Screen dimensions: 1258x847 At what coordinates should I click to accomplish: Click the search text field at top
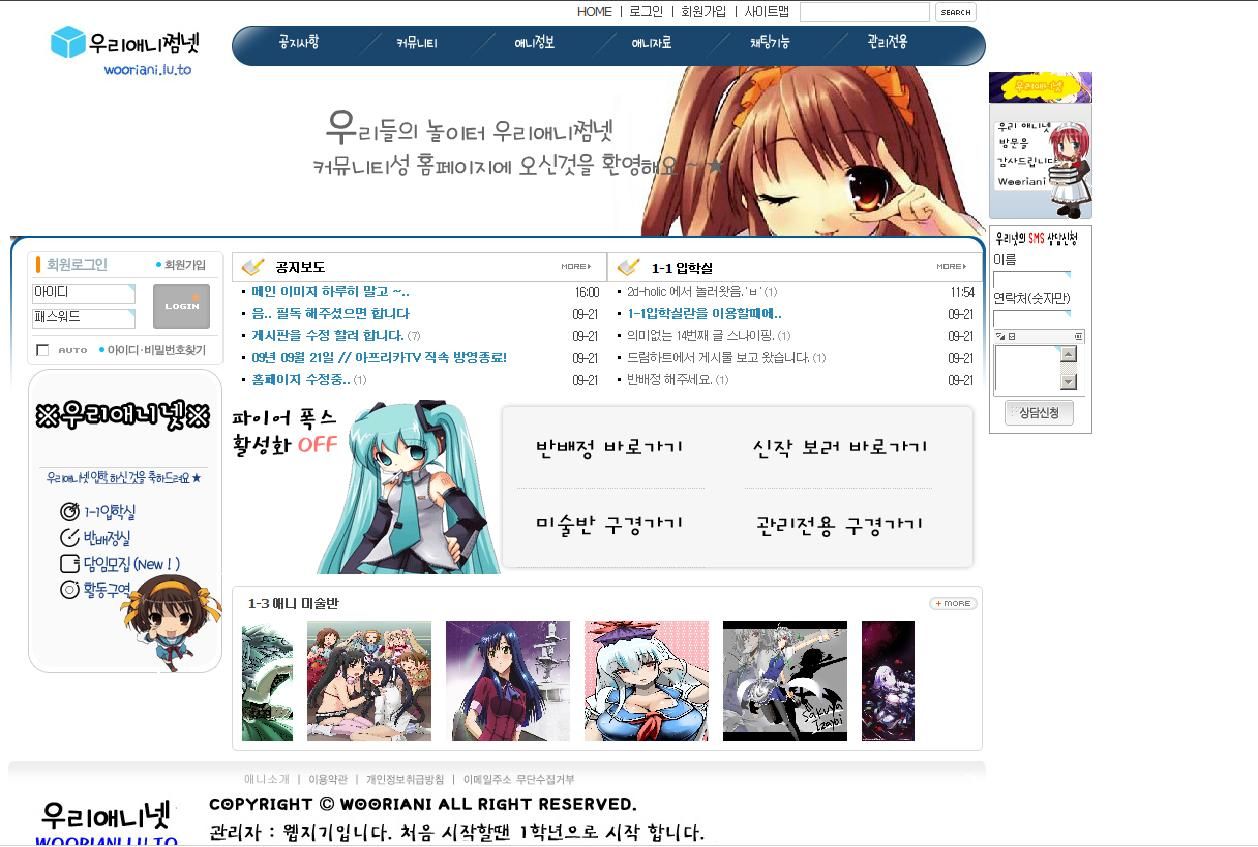(865, 12)
